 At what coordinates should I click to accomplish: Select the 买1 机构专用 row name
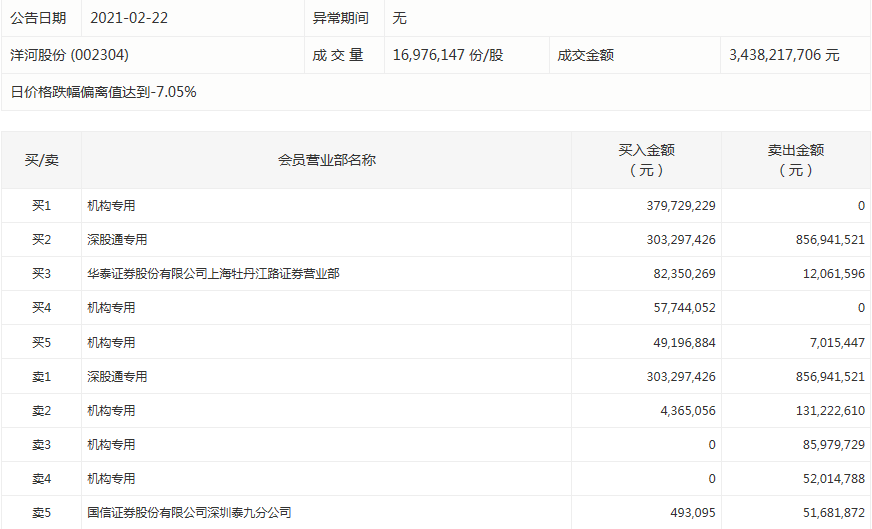click(111, 206)
